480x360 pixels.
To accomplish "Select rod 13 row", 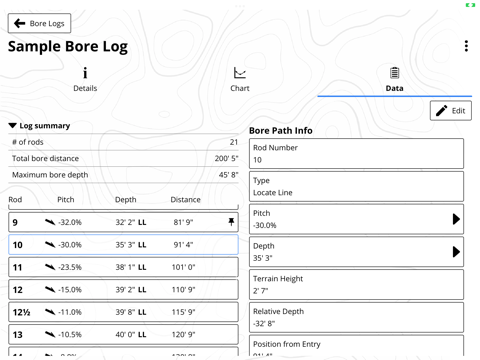I will [123, 334].
